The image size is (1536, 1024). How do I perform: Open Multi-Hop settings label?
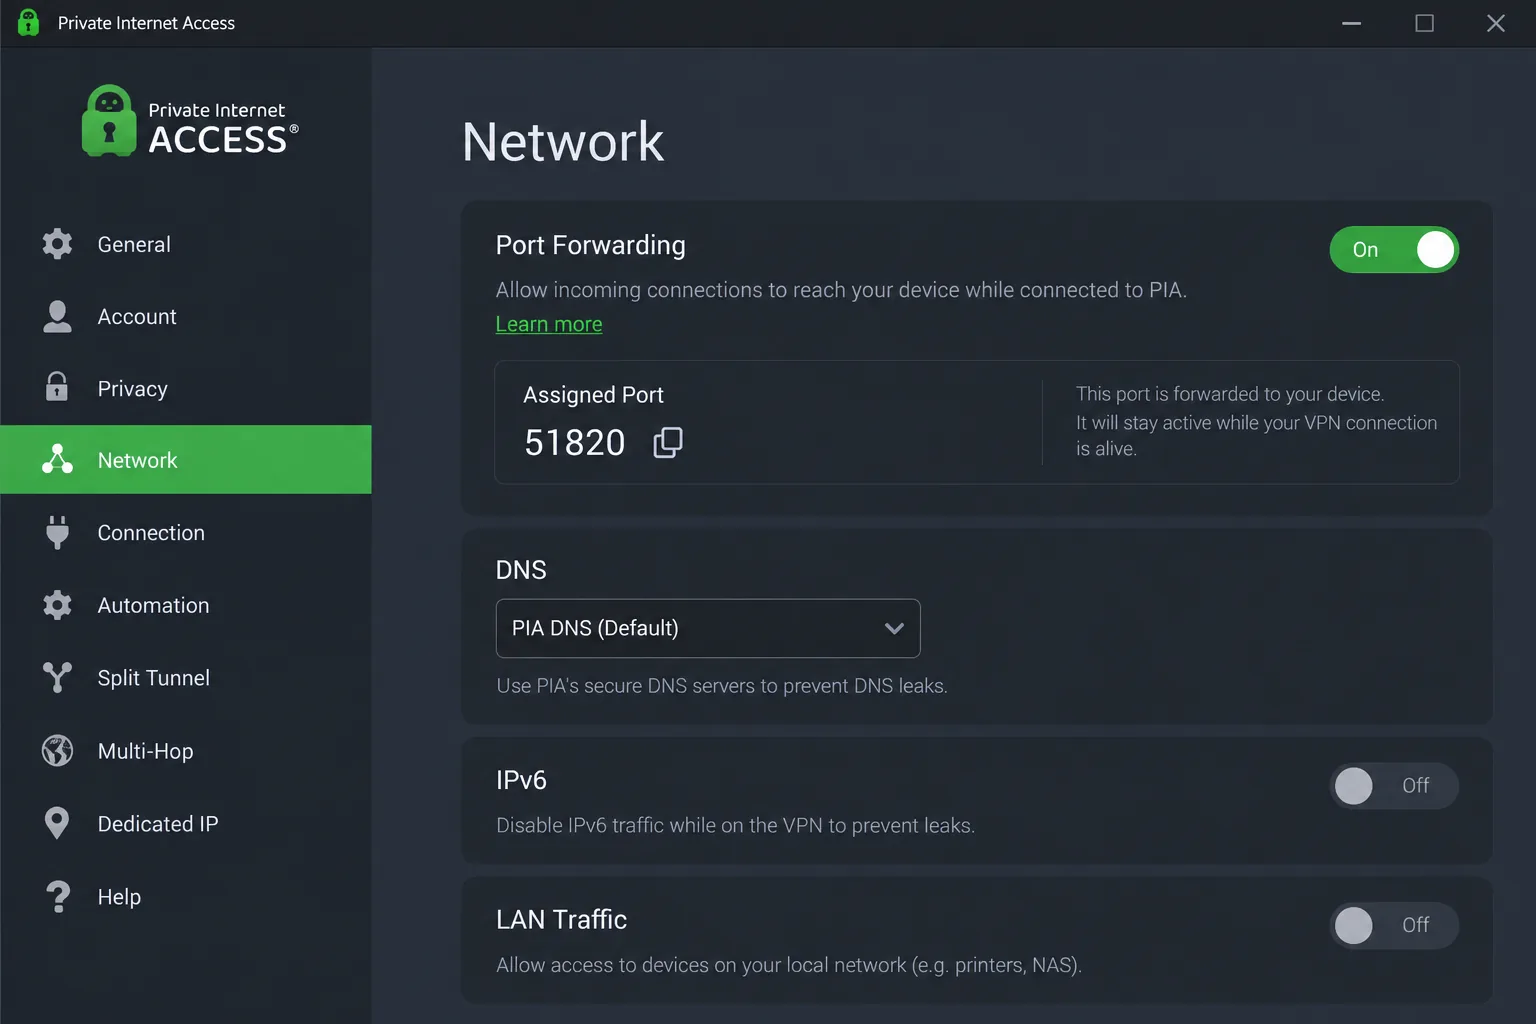coord(146,751)
